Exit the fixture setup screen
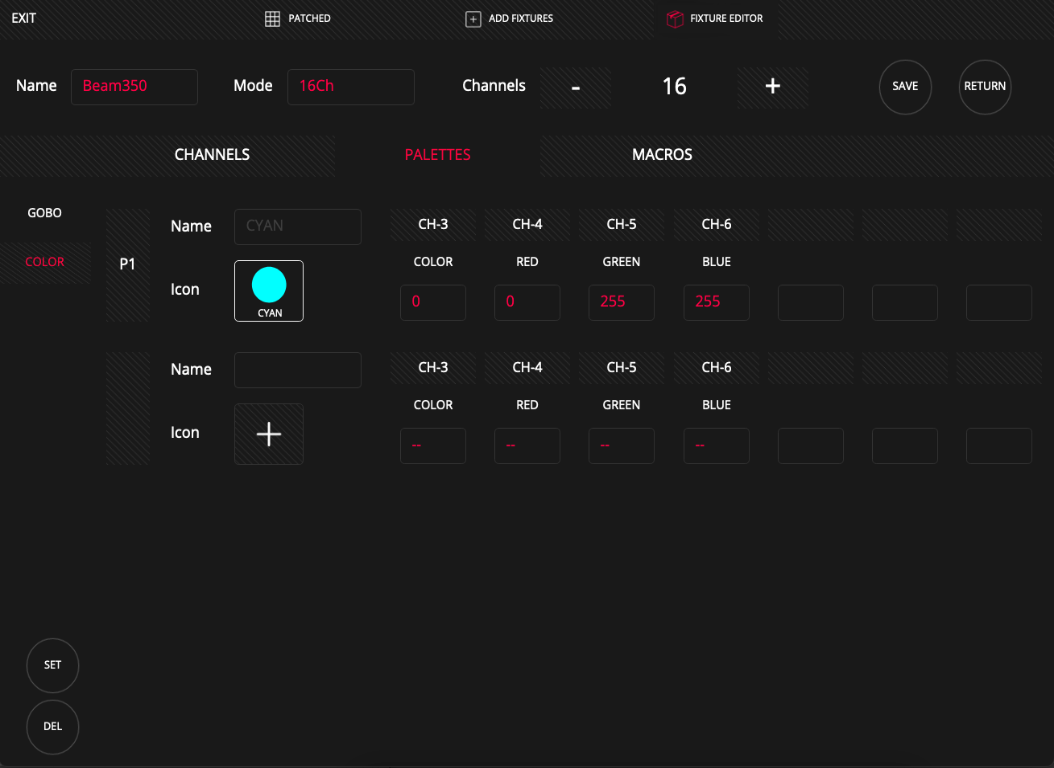This screenshot has height=768, width=1054. [x=24, y=19]
